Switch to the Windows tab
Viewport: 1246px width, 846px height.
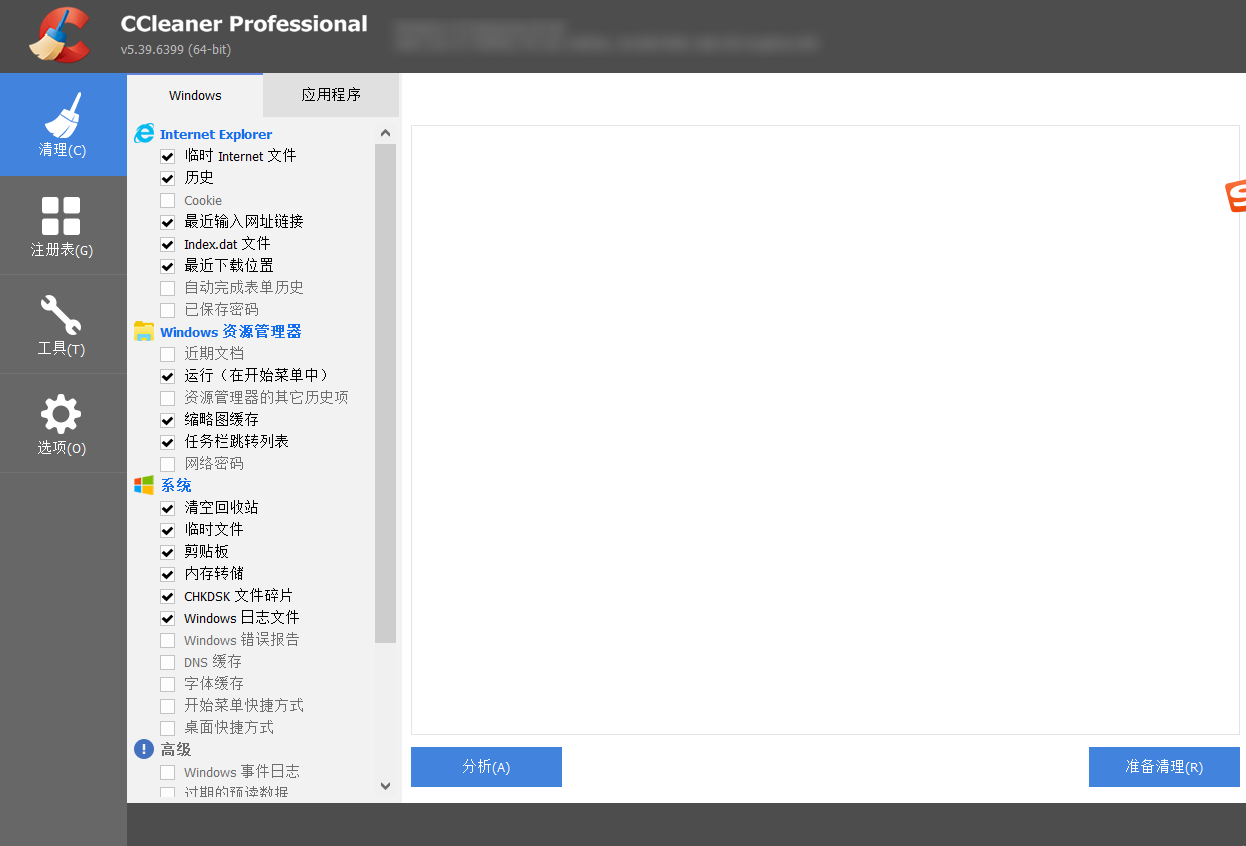coord(195,96)
